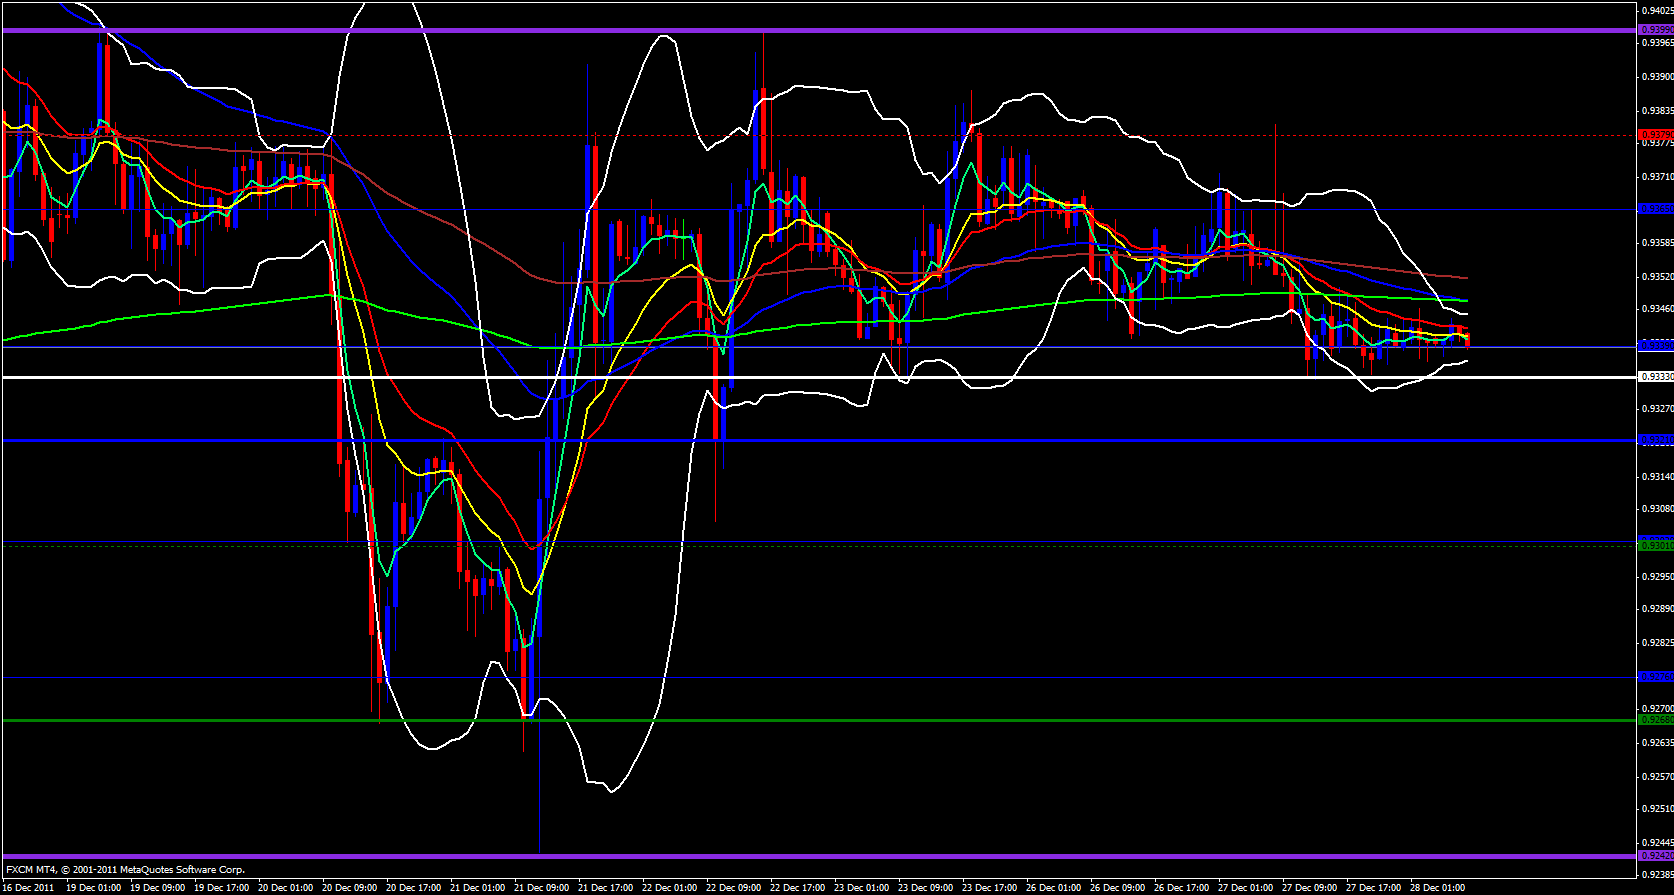Click the 19 Dec 09:00 time label
Viewport: 1674px width, 895px height.
pyautogui.click(x=158, y=887)
